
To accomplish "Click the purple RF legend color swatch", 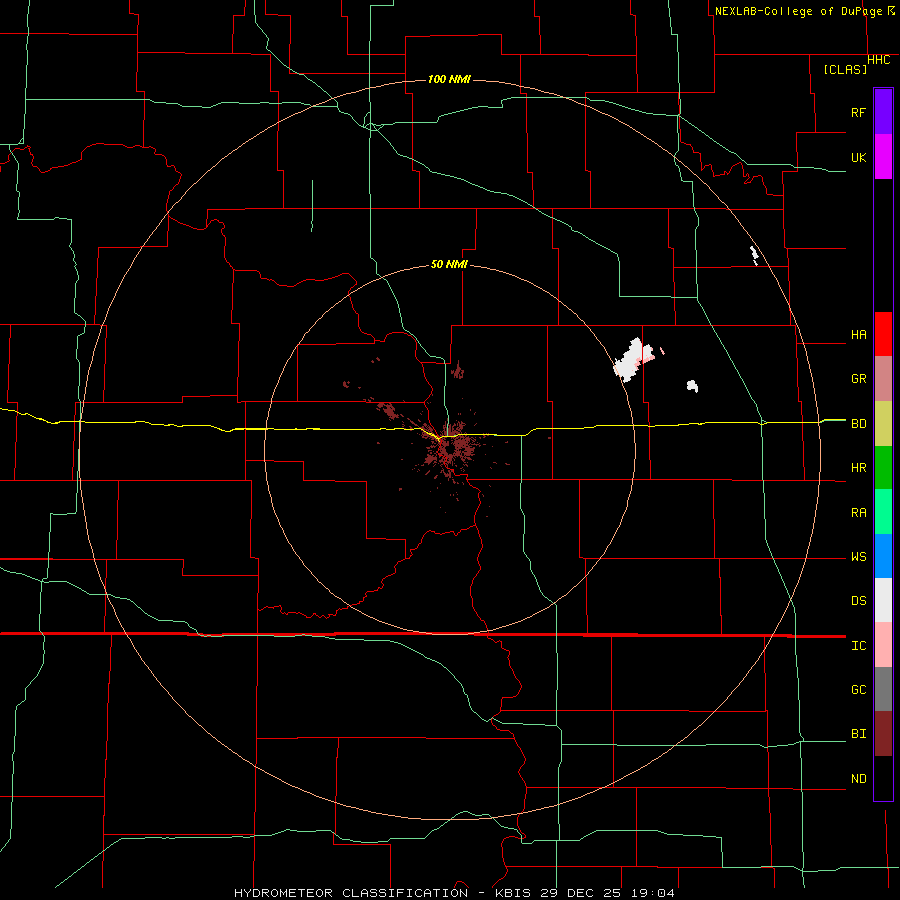I will 883,112.
